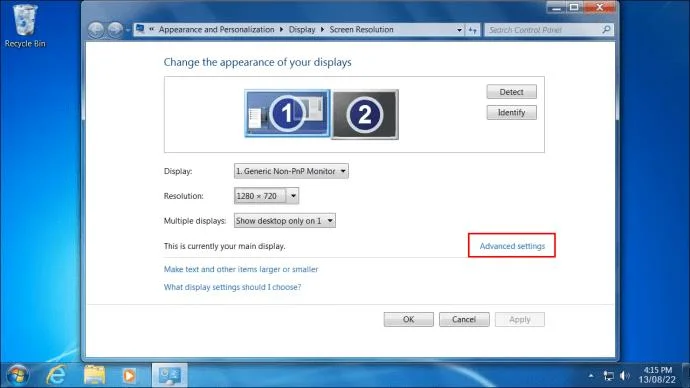Click 'This is currently your main display.' text
This screenshot has height=388, width=690.
click(224, 246)
